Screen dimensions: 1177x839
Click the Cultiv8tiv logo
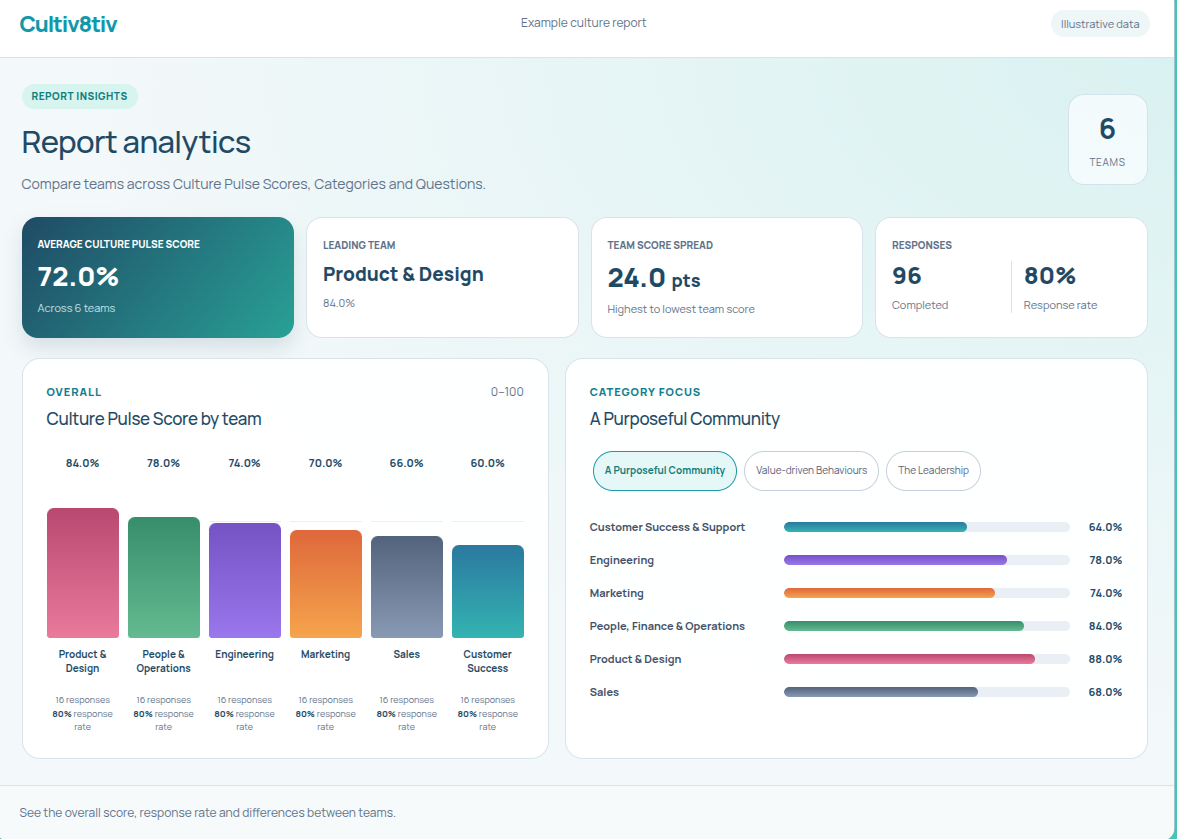point(68,24)
